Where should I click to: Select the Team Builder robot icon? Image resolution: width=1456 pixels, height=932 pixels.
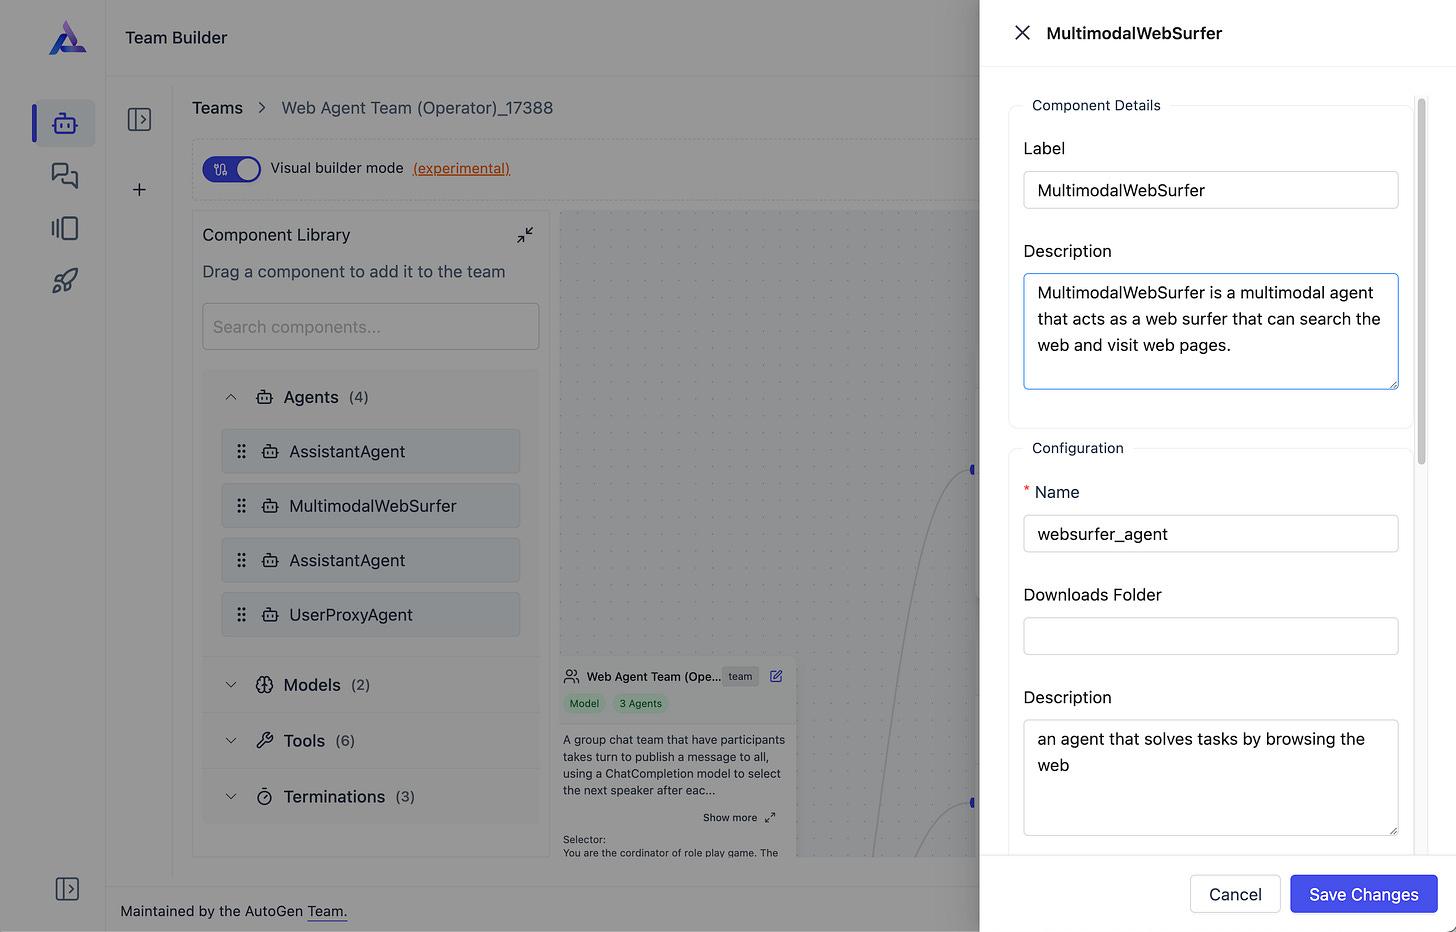coord(64,123)
